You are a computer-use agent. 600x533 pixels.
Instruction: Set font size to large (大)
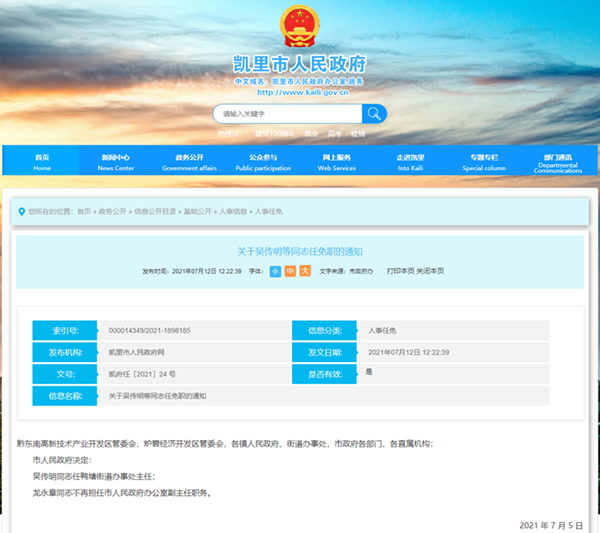click(305, 271)
